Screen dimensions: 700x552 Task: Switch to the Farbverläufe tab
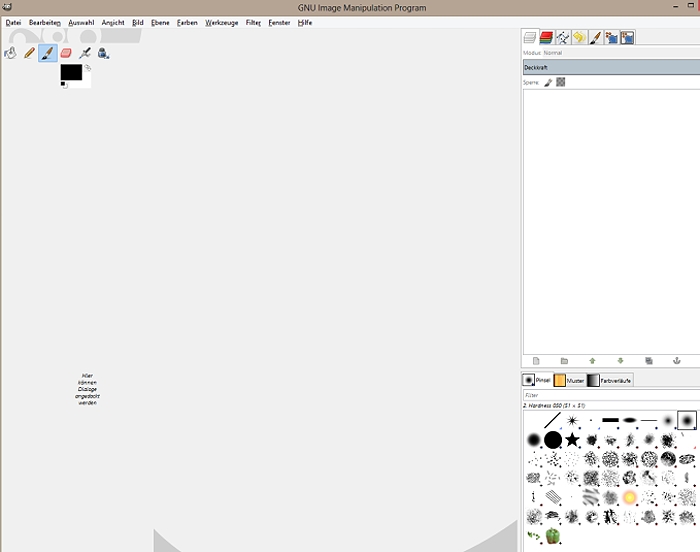pos(609,380)
